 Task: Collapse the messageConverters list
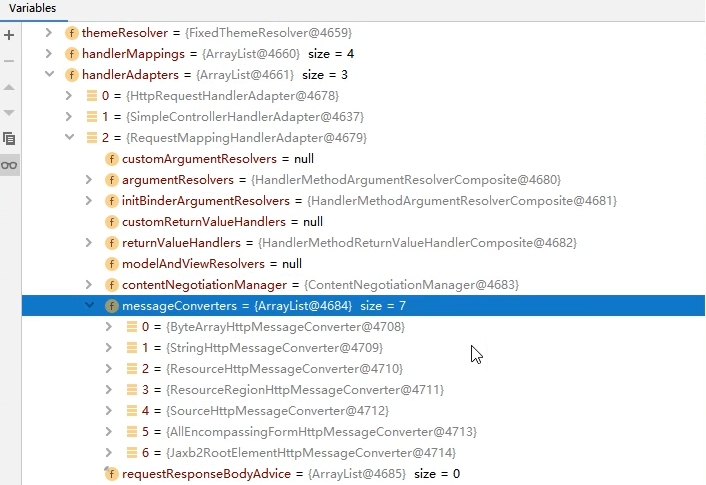(90, 305)
